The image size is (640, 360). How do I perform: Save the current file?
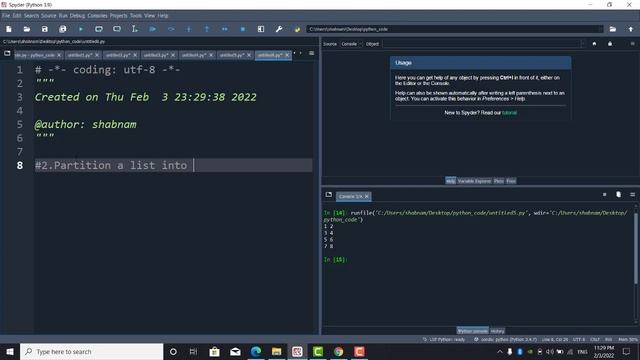click(44, 29)
